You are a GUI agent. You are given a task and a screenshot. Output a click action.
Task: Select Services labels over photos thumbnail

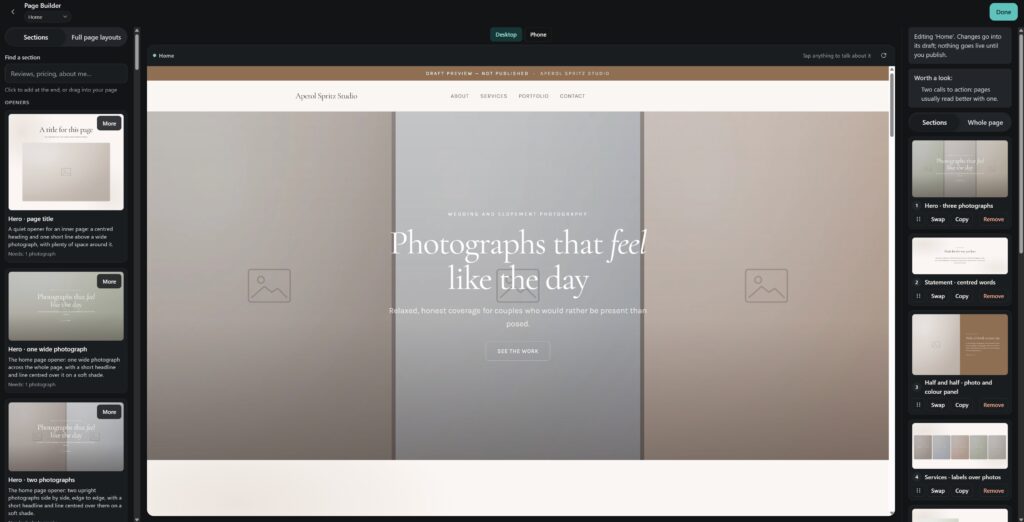(959, 446)
